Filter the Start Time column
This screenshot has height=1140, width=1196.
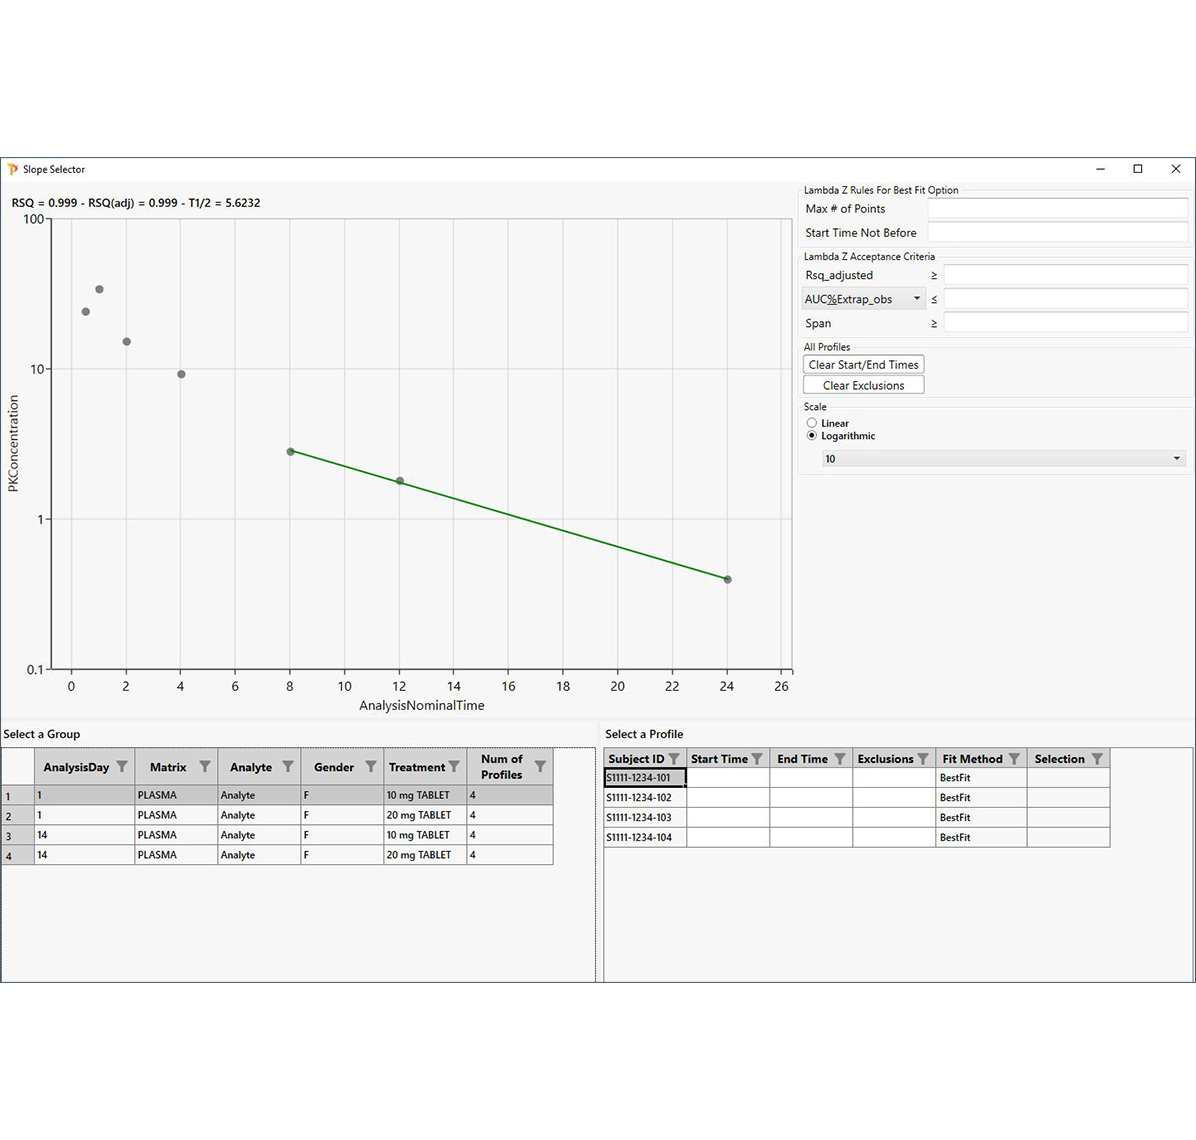(x=757, y=759)
